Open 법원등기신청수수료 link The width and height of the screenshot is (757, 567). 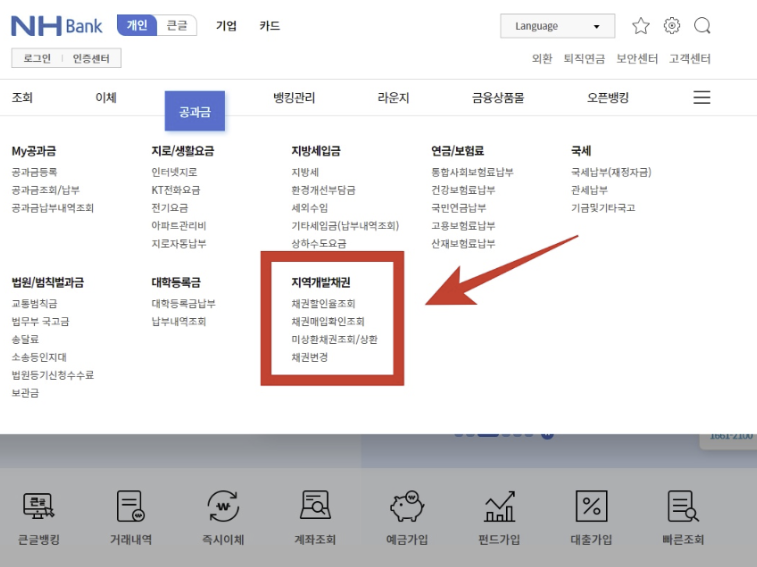coord(53,375)
